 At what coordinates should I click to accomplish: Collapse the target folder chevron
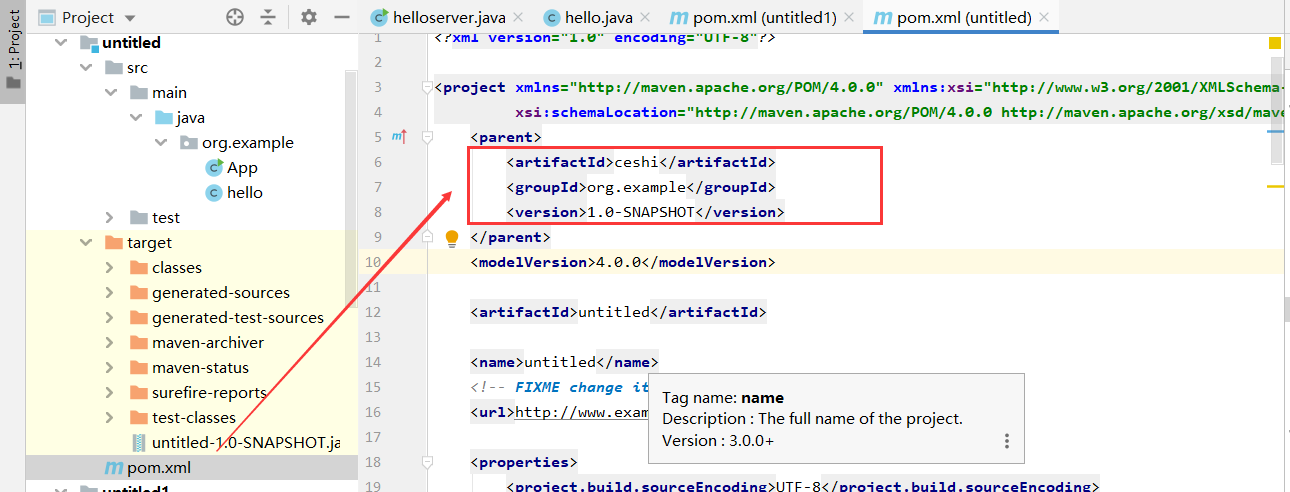[x=86, y=243]
